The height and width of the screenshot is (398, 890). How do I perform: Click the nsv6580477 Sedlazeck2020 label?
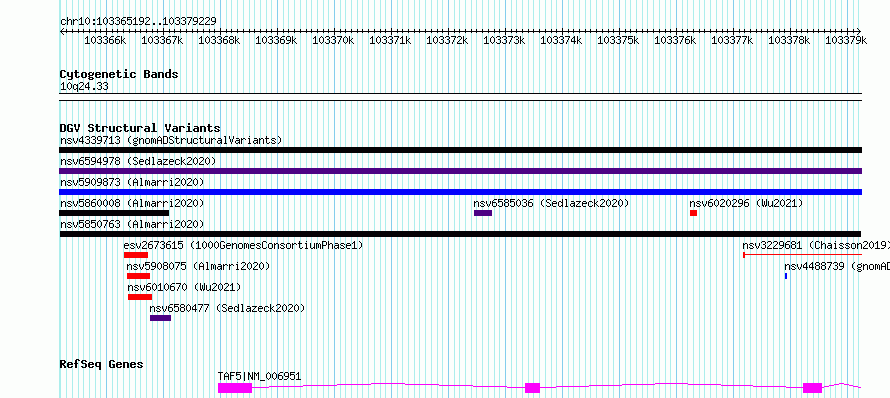tap(227, 308)
